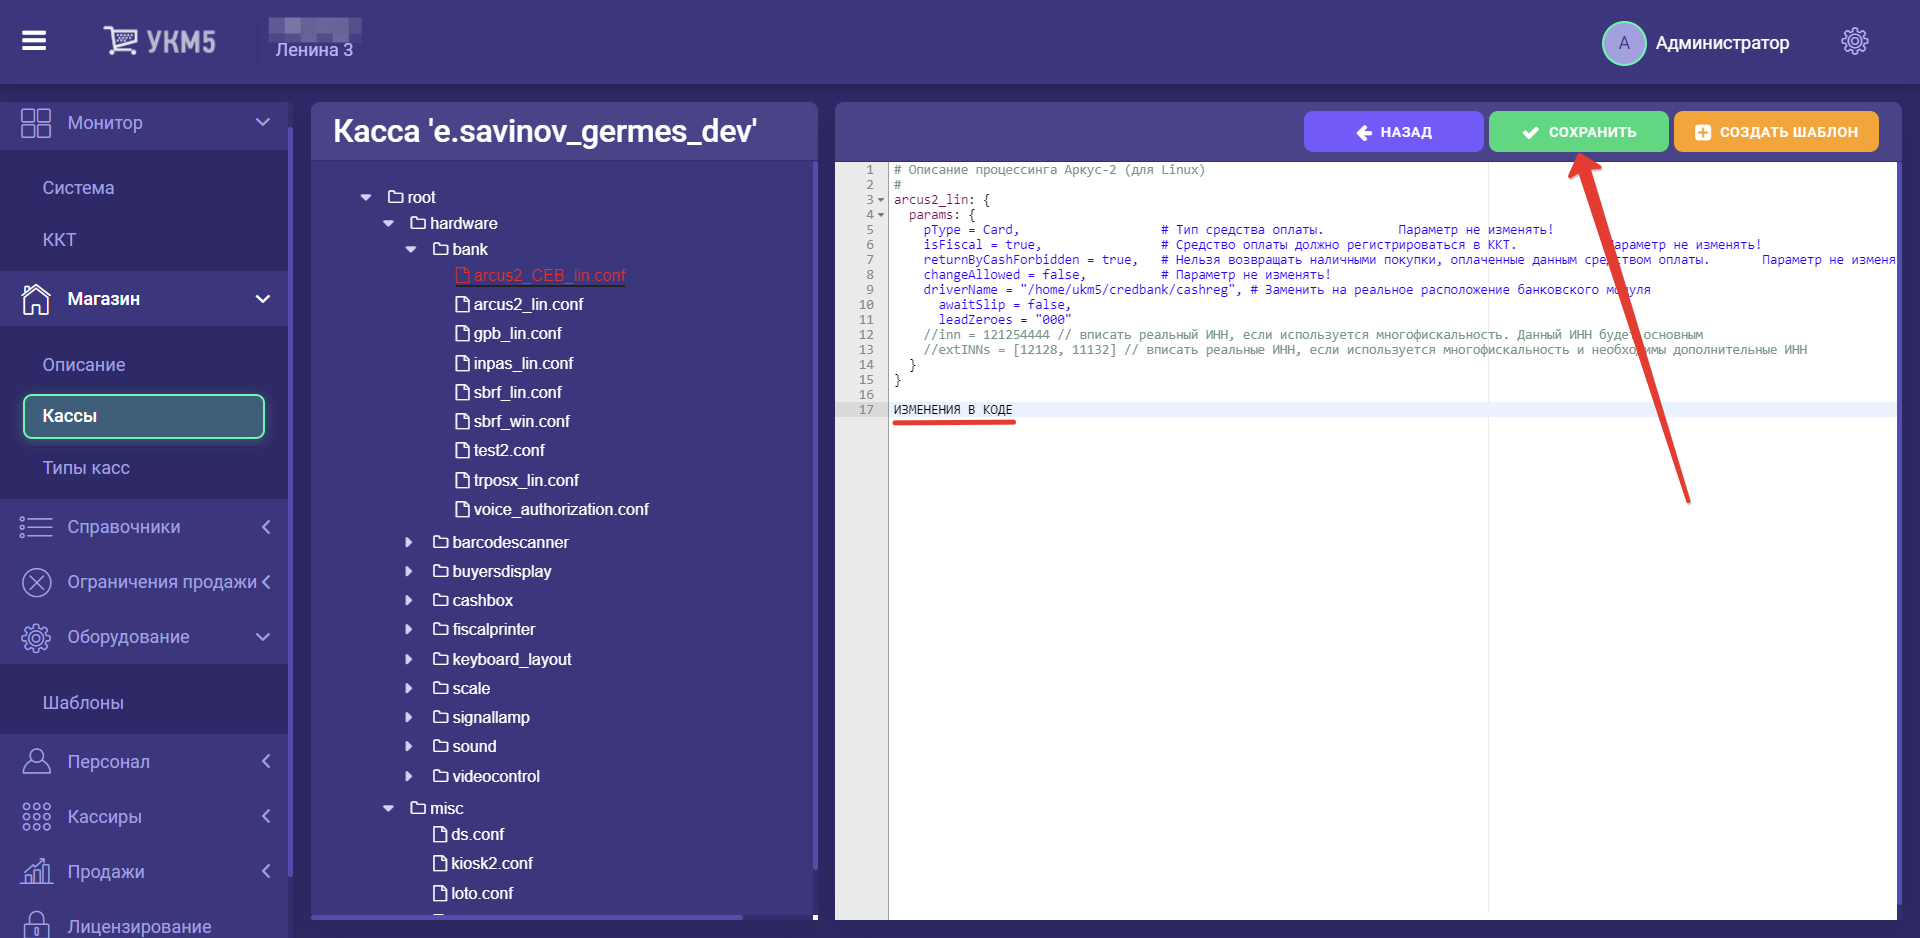Click the Лицензирование lock icon

pyautogui.click(x=36, y=925)
